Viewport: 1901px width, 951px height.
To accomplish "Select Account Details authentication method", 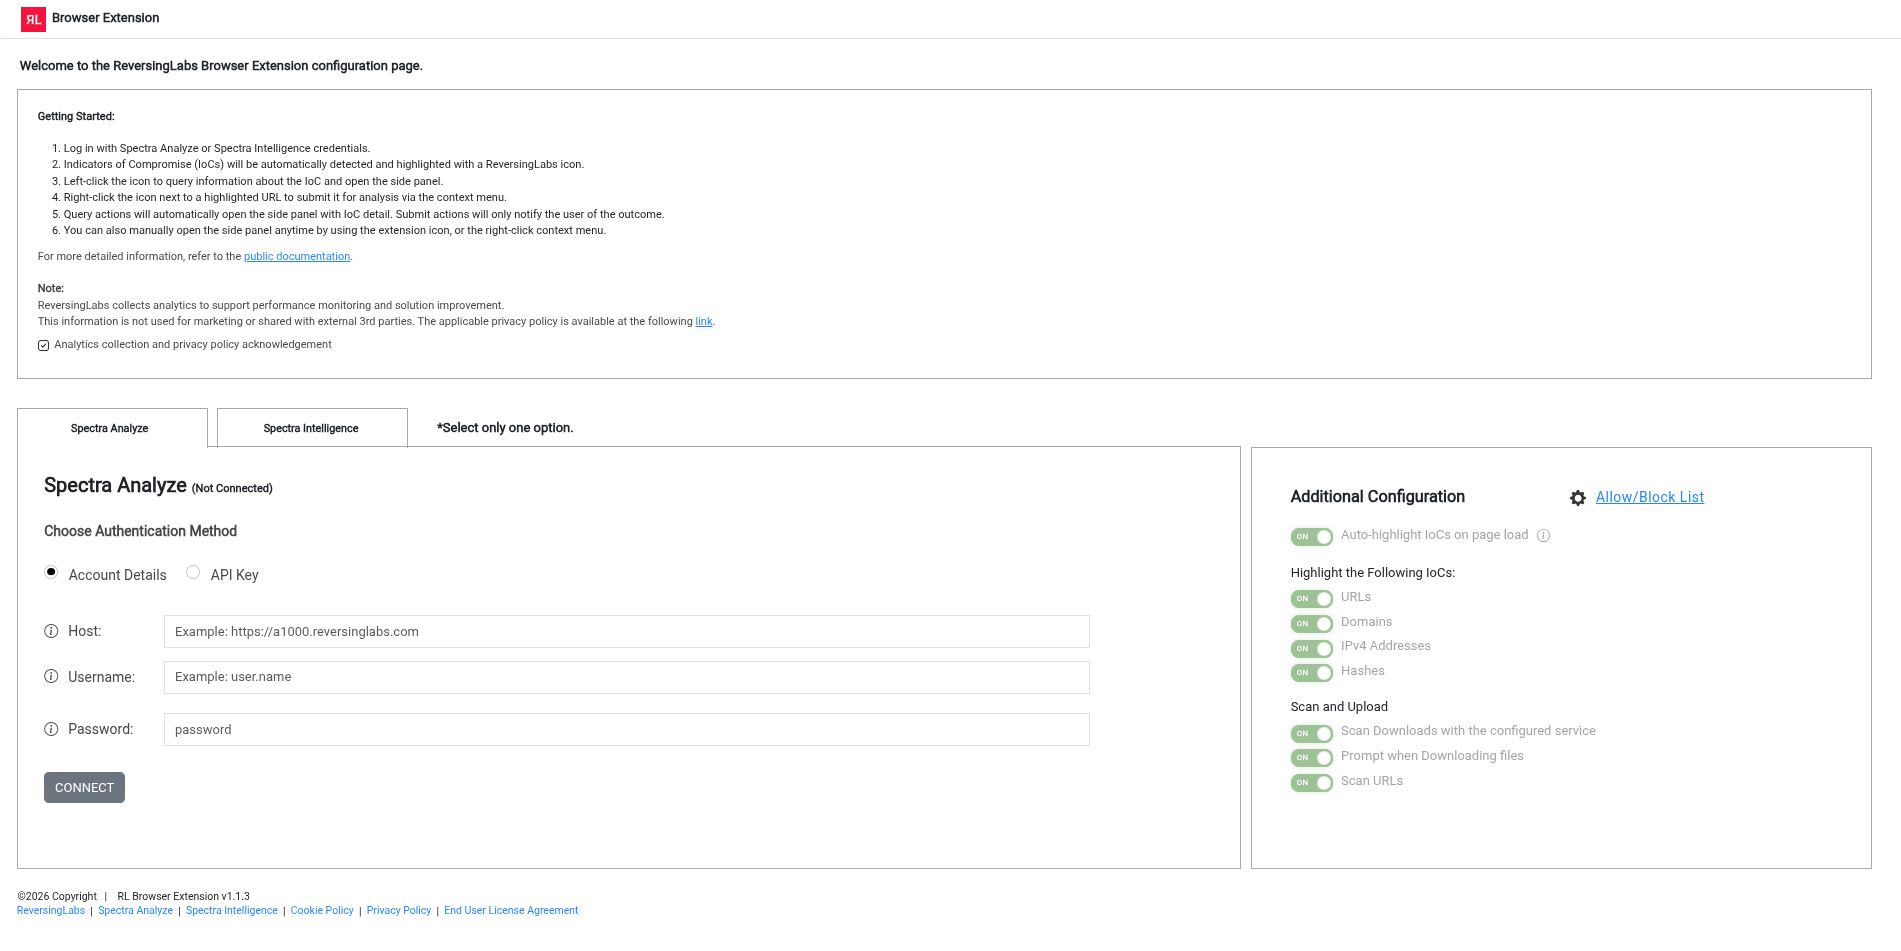I will pyautogui.click(x=51, y=572).
